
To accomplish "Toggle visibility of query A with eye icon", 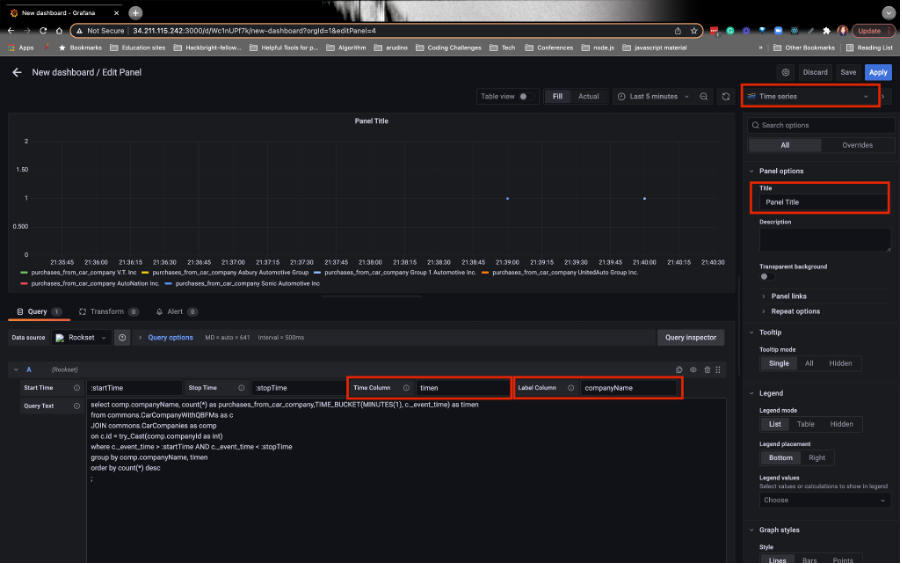I will coord(693,370).
